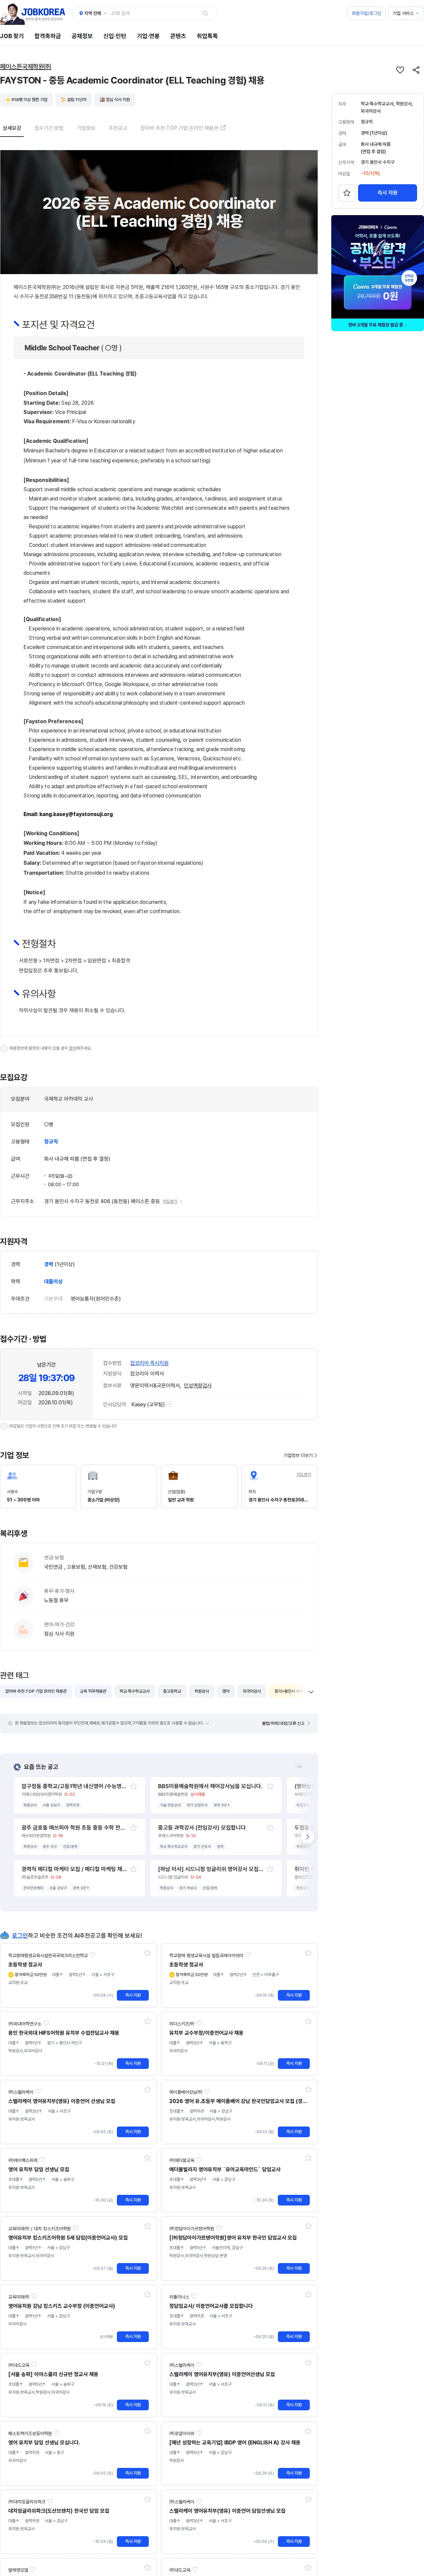
Task: Open 지도보기 next to the work address
Action: pyautogui.click(x=172, y=1201)
